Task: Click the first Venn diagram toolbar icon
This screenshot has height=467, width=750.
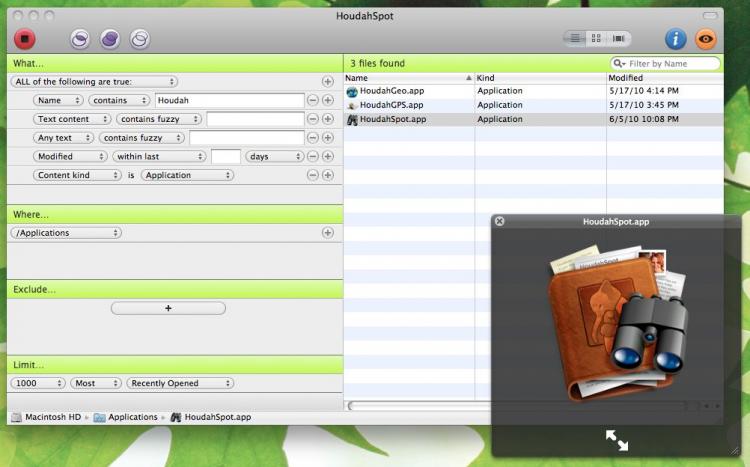Action: pos(80,39)
